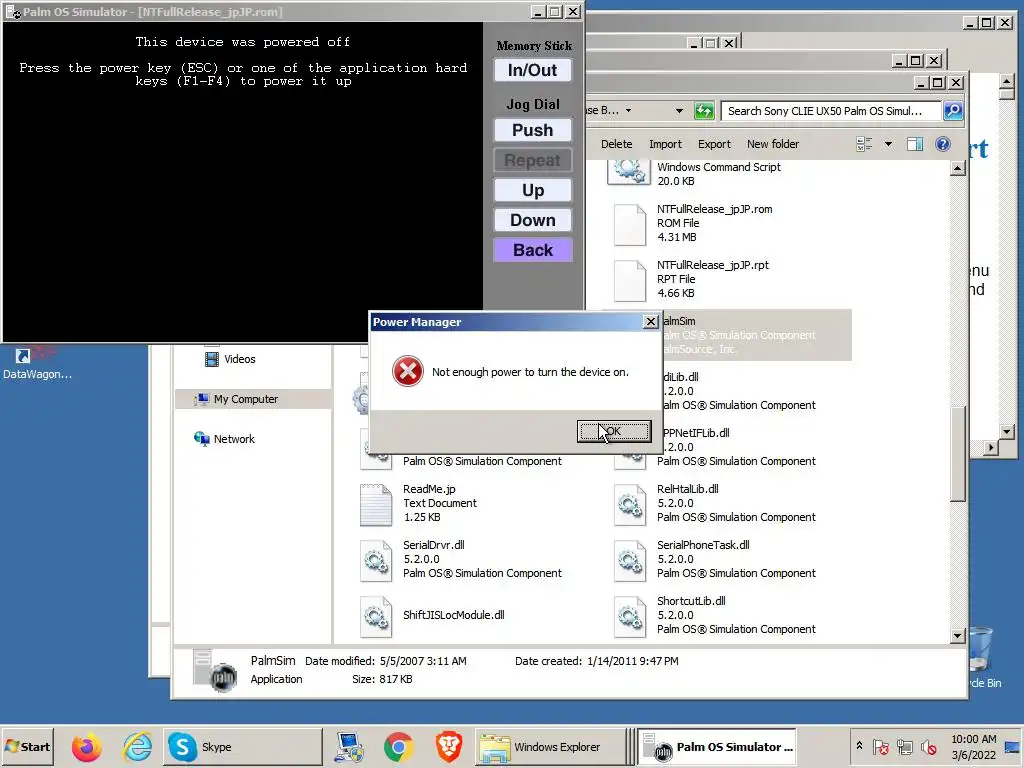The height and width of the screenshot is (768, 1024).
Task: Click the Jog Dial Up button
Action: [532, 190]
